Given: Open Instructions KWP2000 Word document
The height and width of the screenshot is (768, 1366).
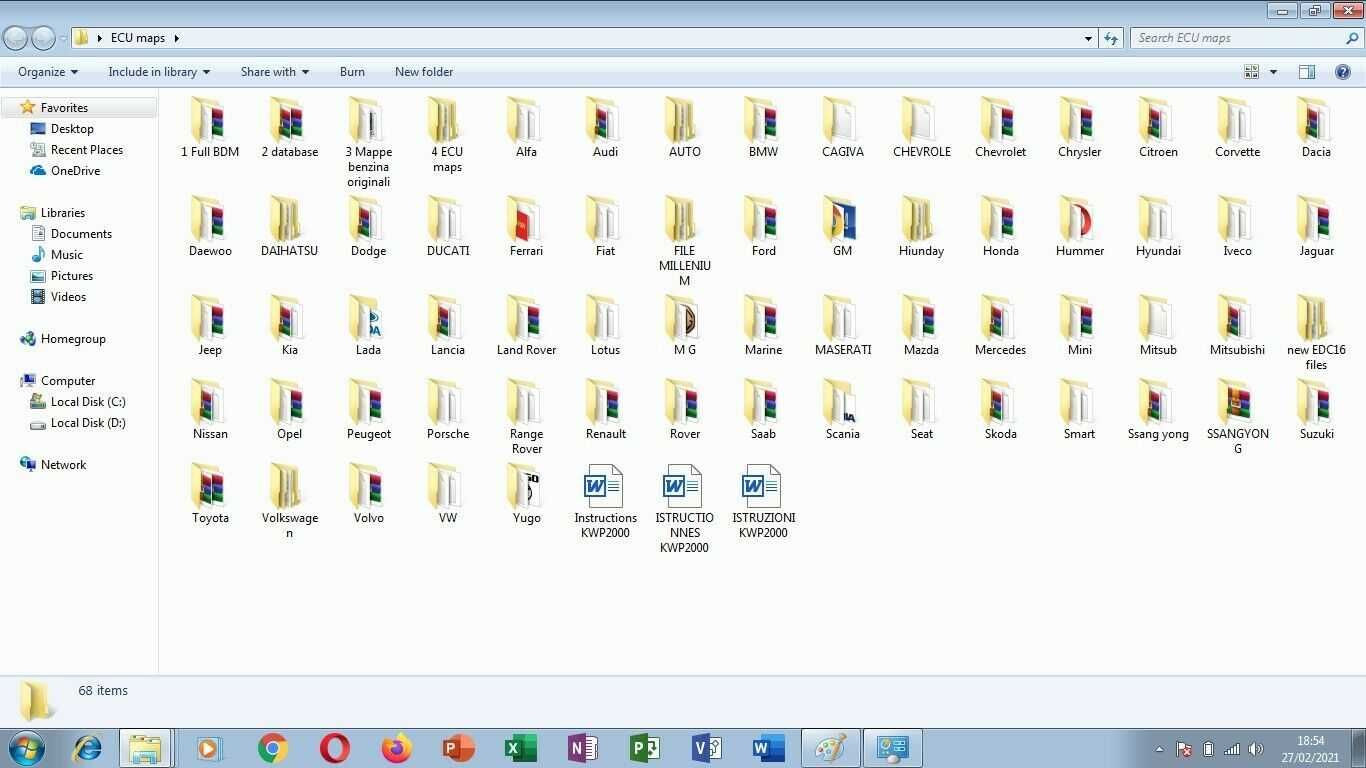Looking at the screenshot, I should (605, 502).
